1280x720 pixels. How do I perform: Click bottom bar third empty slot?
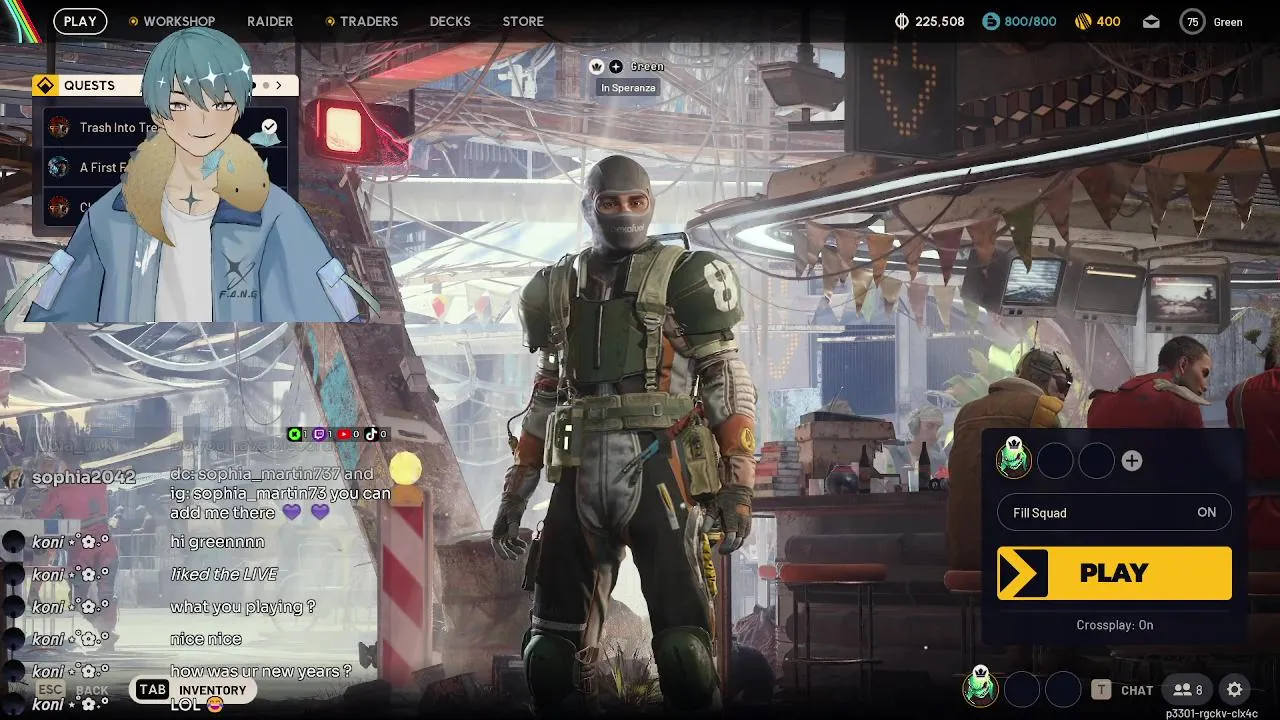point(1062,689)
